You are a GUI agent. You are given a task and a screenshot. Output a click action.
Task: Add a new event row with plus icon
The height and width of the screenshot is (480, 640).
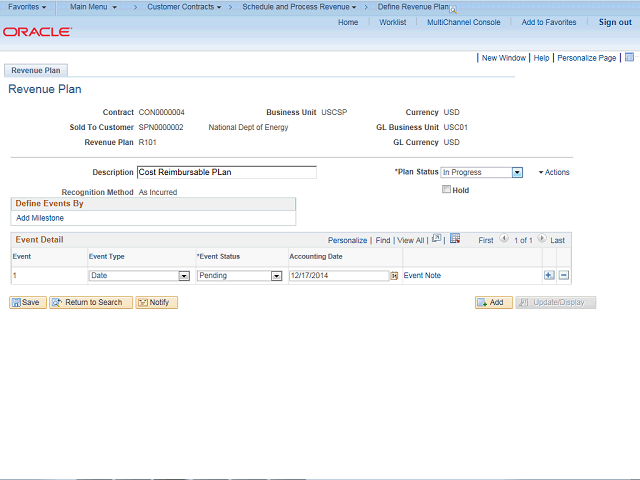549,276
